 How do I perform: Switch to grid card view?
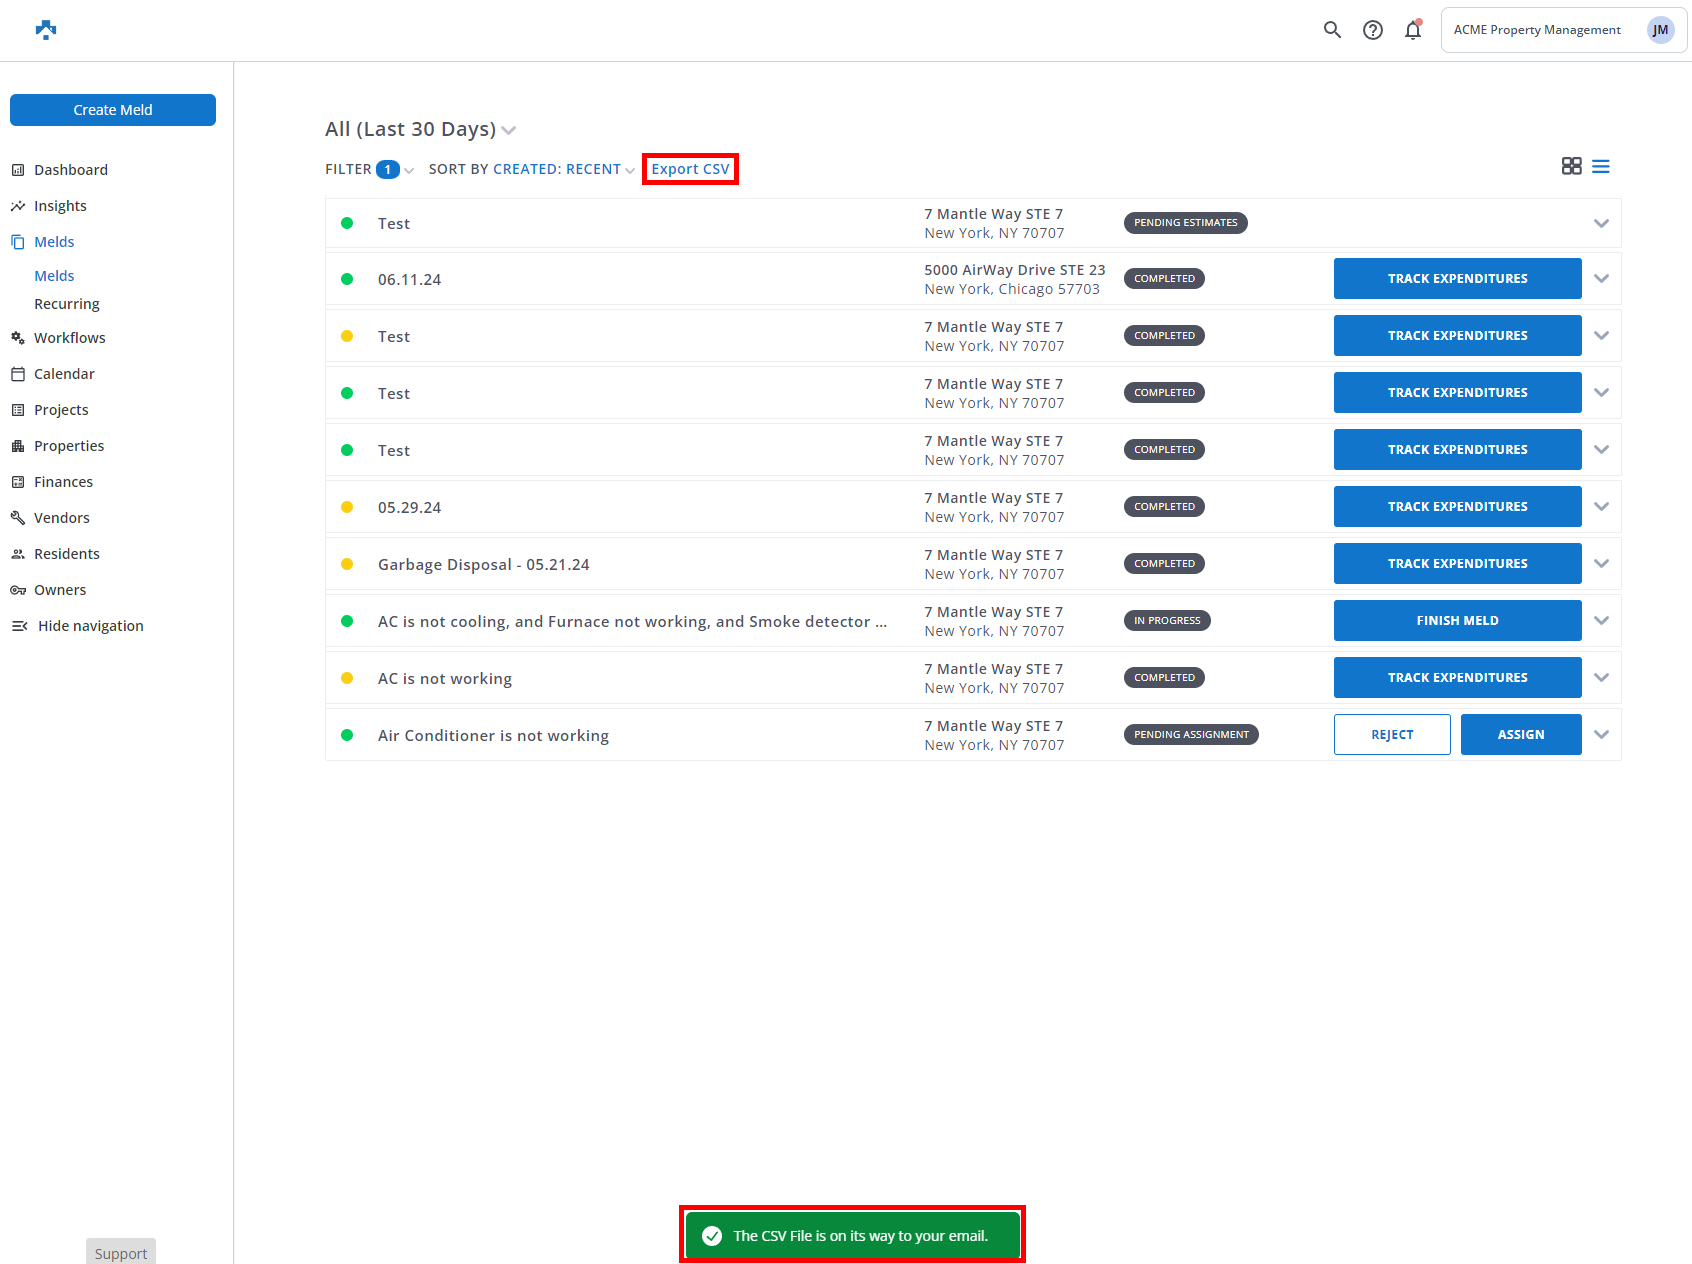pyautogui.click(x=1571, y=166)
